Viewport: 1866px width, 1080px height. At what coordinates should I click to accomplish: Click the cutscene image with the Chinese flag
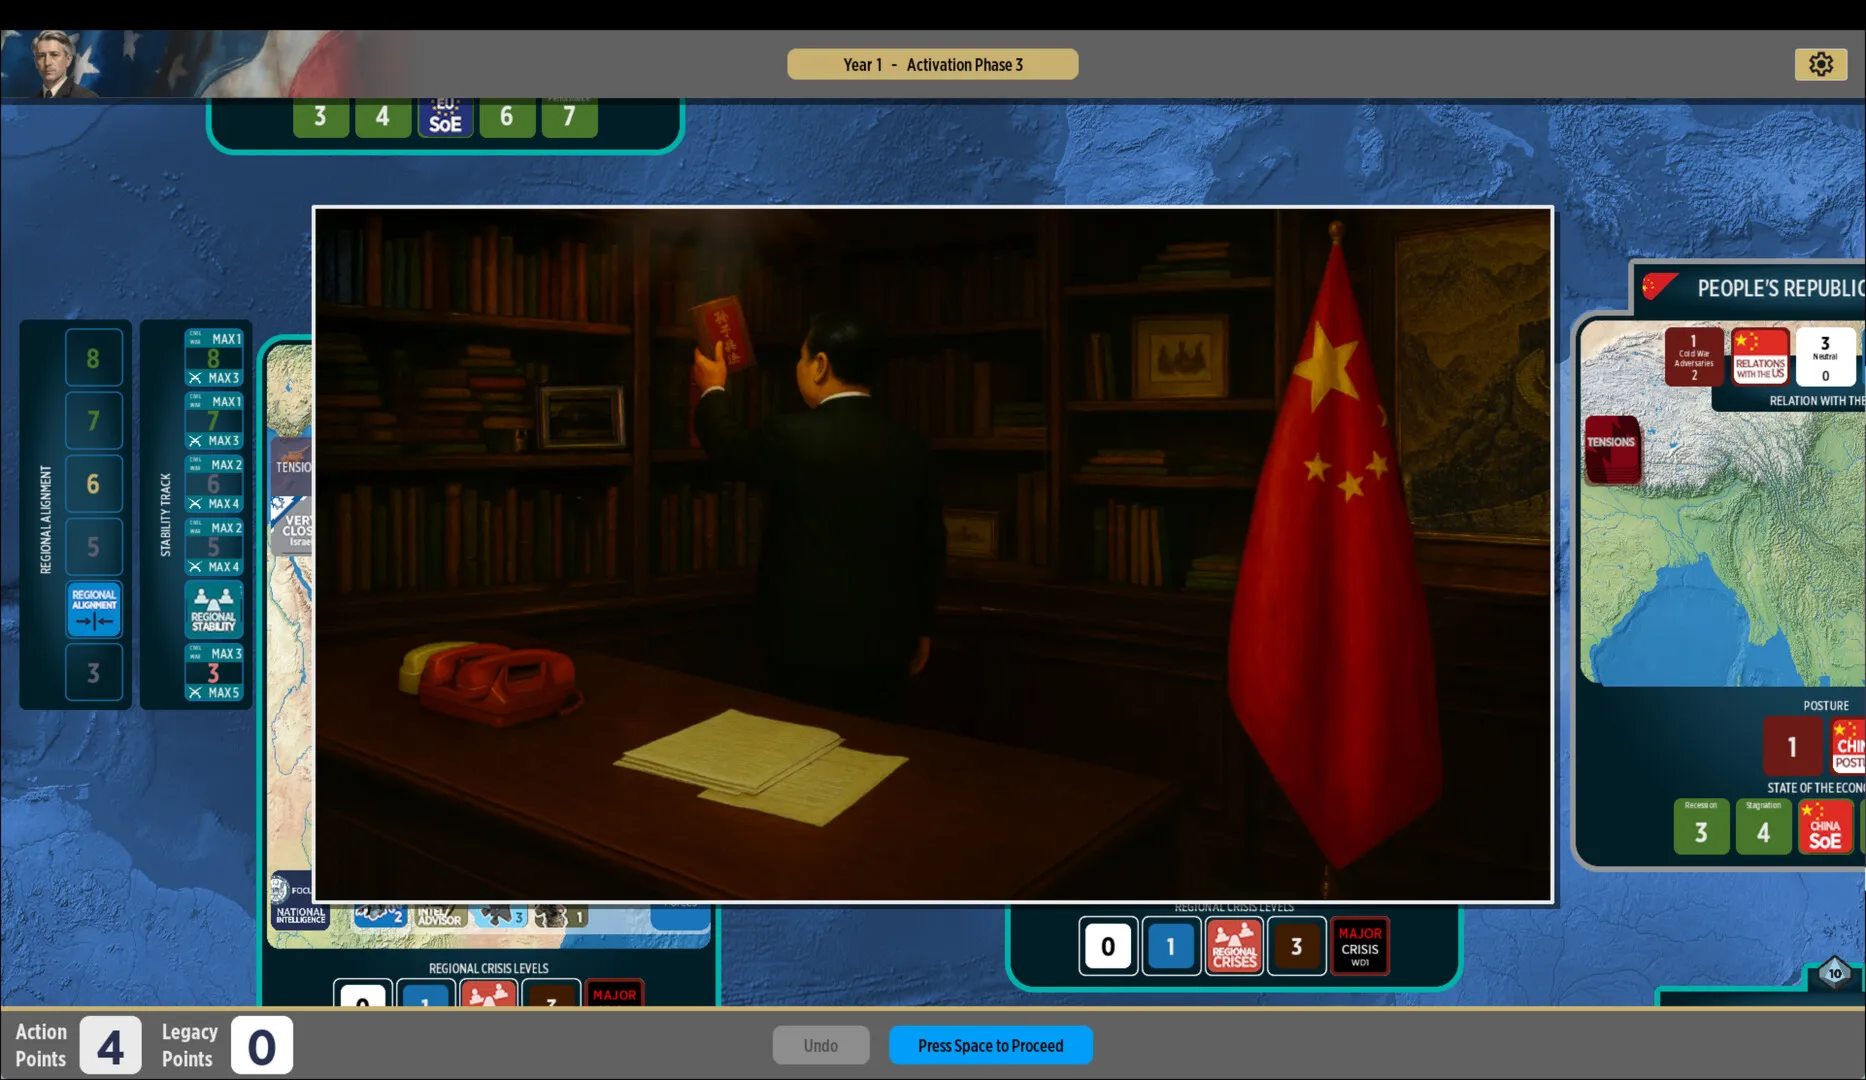click(933, 554)
